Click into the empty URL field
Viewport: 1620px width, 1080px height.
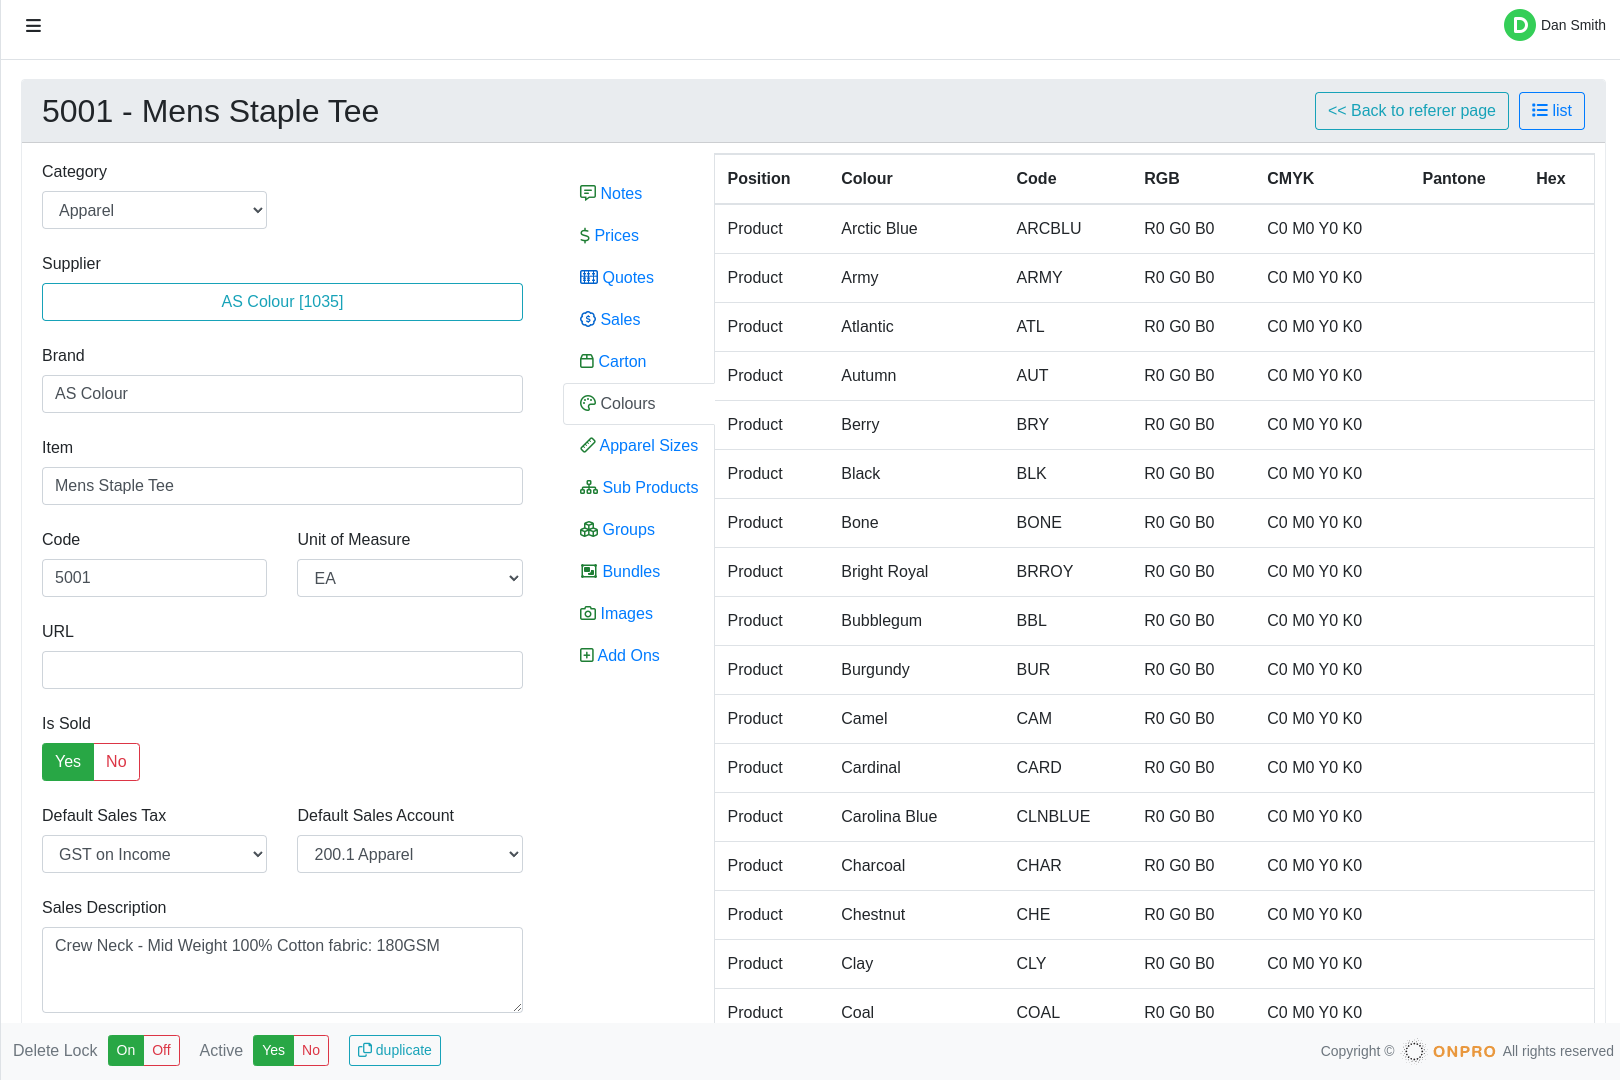coord(282,670)
